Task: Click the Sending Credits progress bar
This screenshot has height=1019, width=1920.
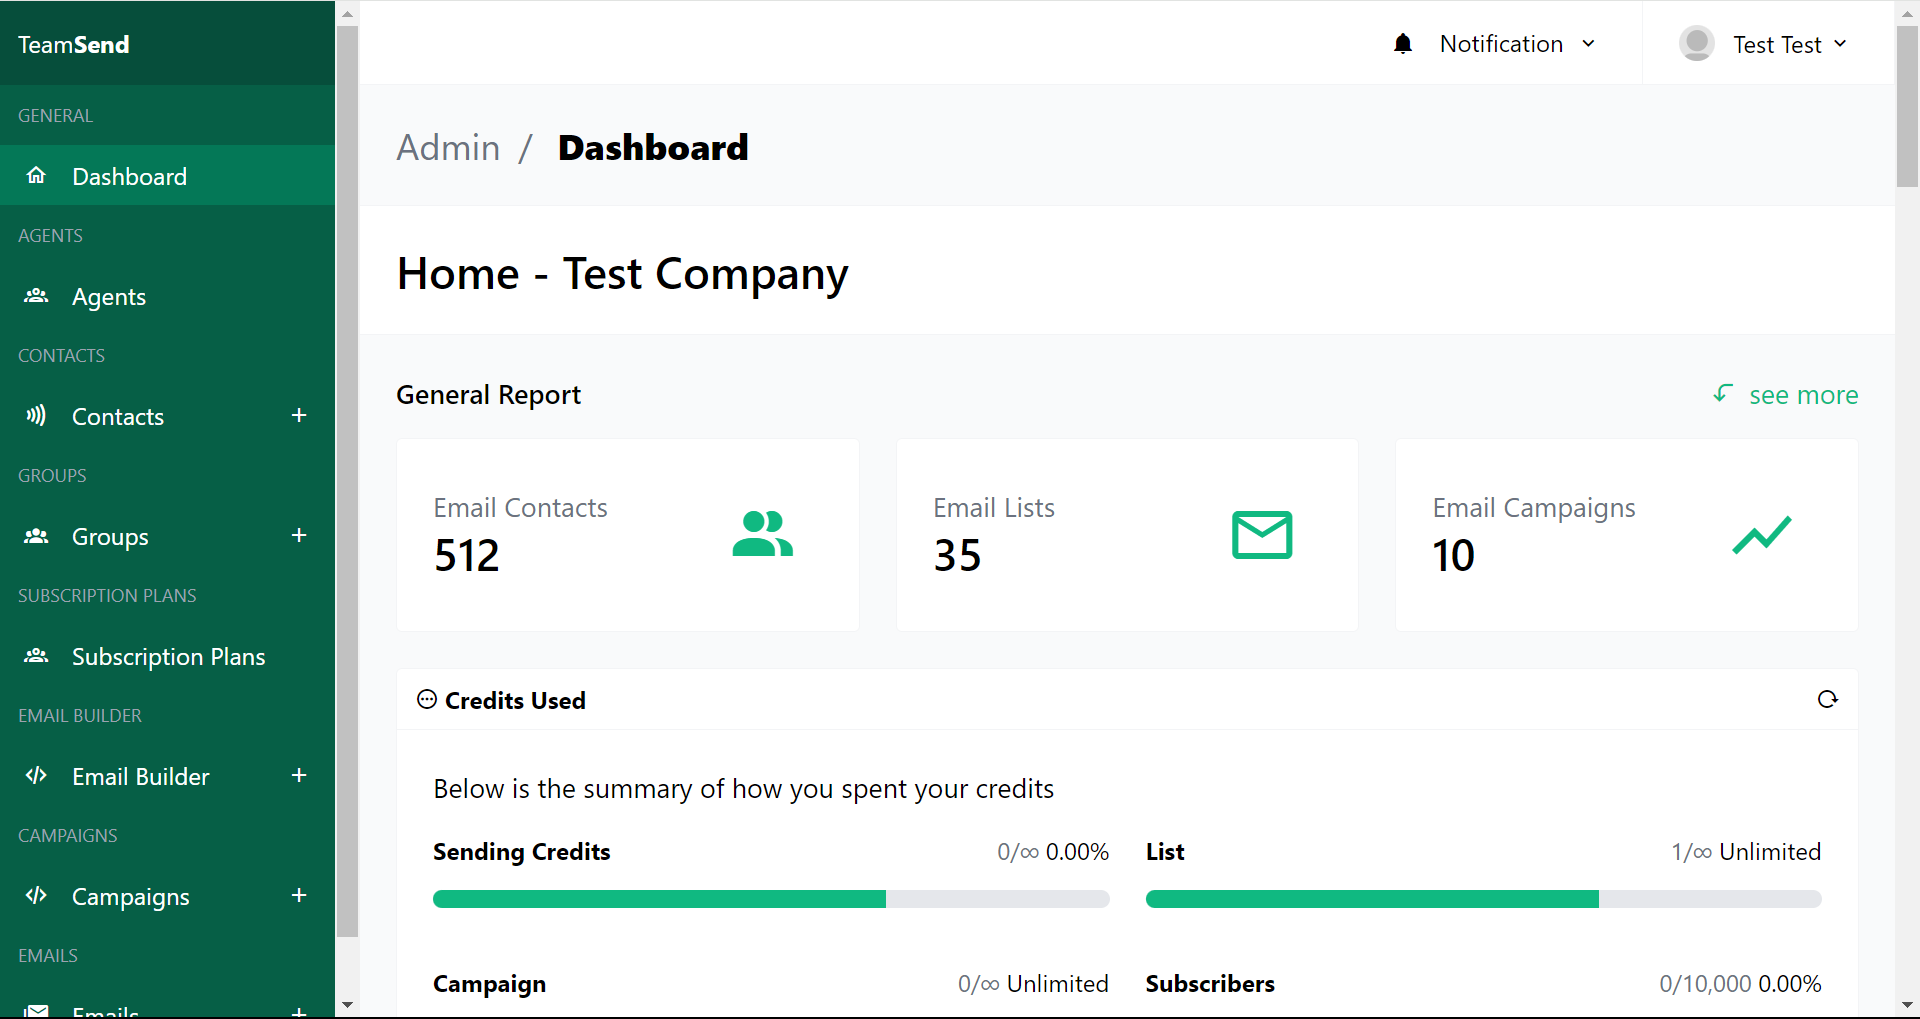Action: pos(771,899)
